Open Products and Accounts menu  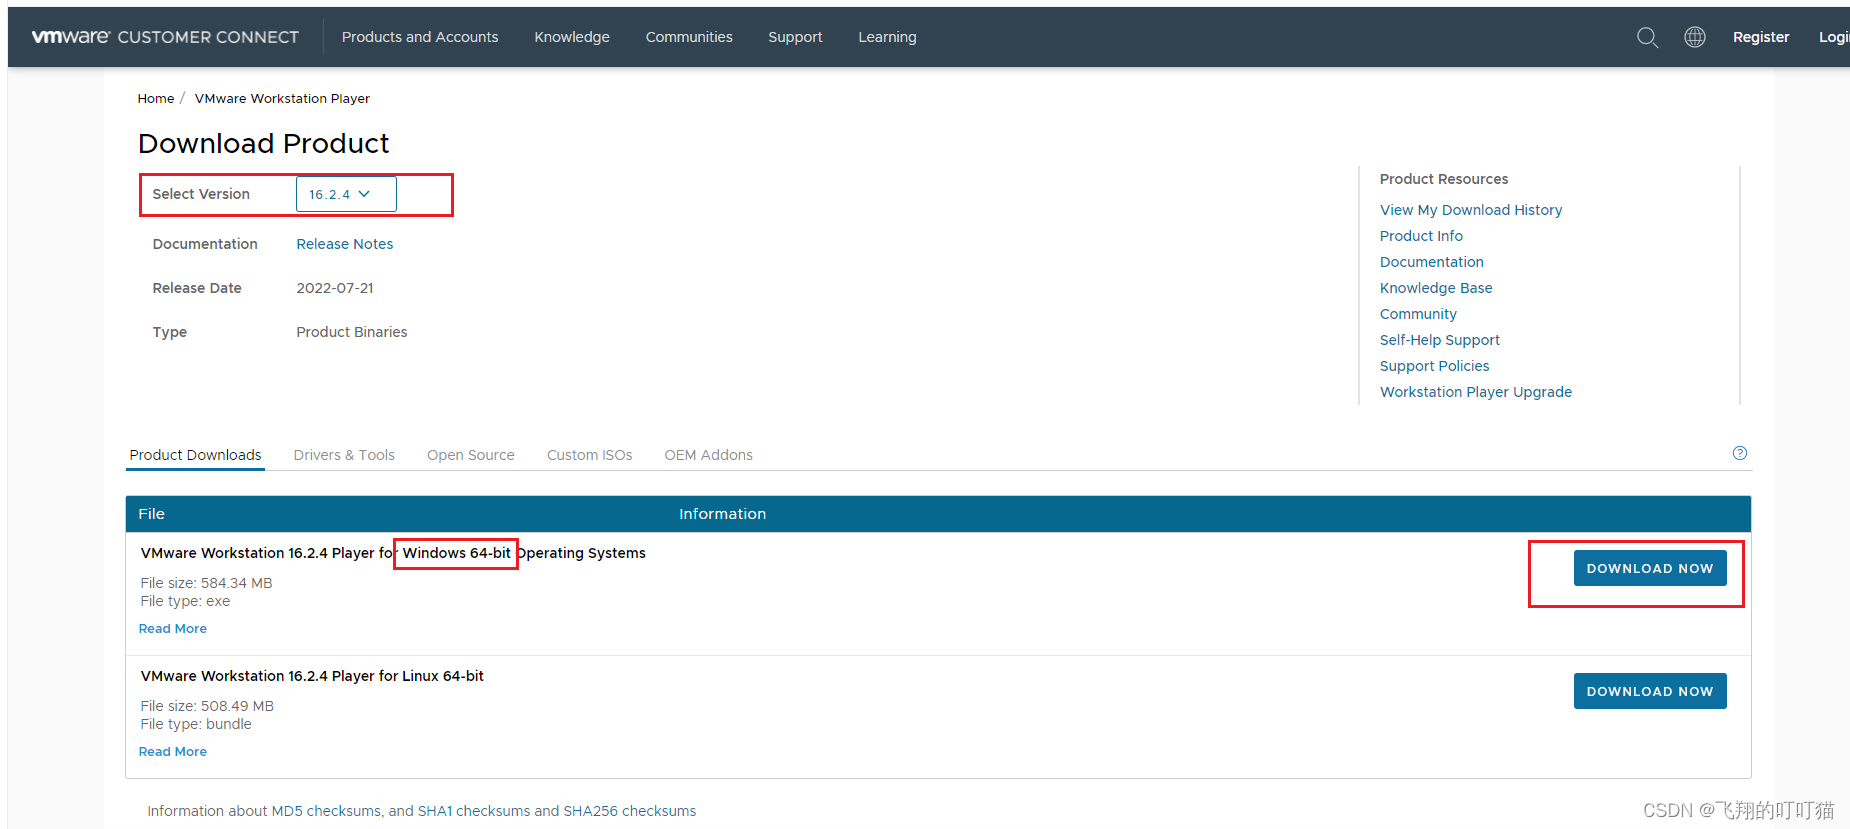pos(420,37)
